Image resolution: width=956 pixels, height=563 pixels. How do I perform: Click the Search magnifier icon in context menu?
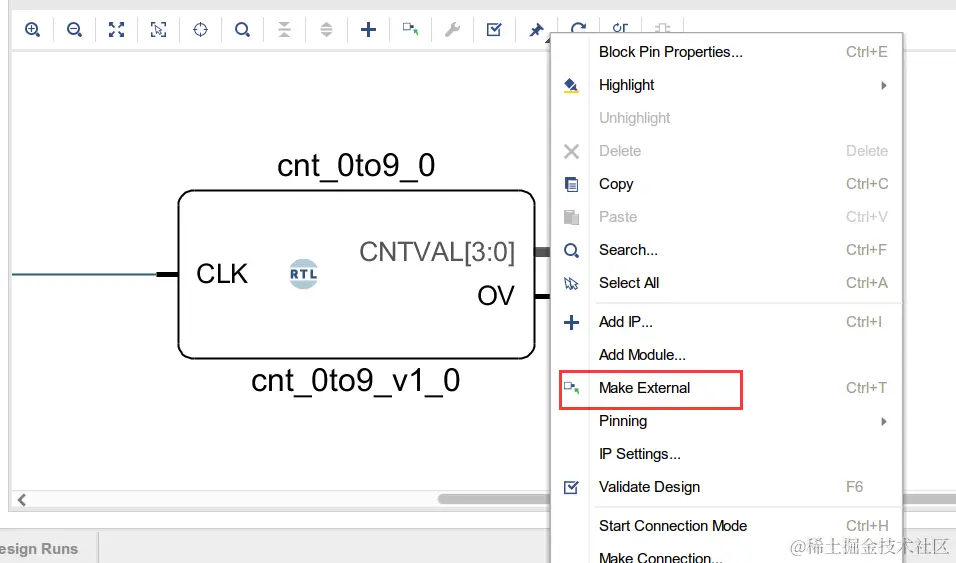point(571,250)
